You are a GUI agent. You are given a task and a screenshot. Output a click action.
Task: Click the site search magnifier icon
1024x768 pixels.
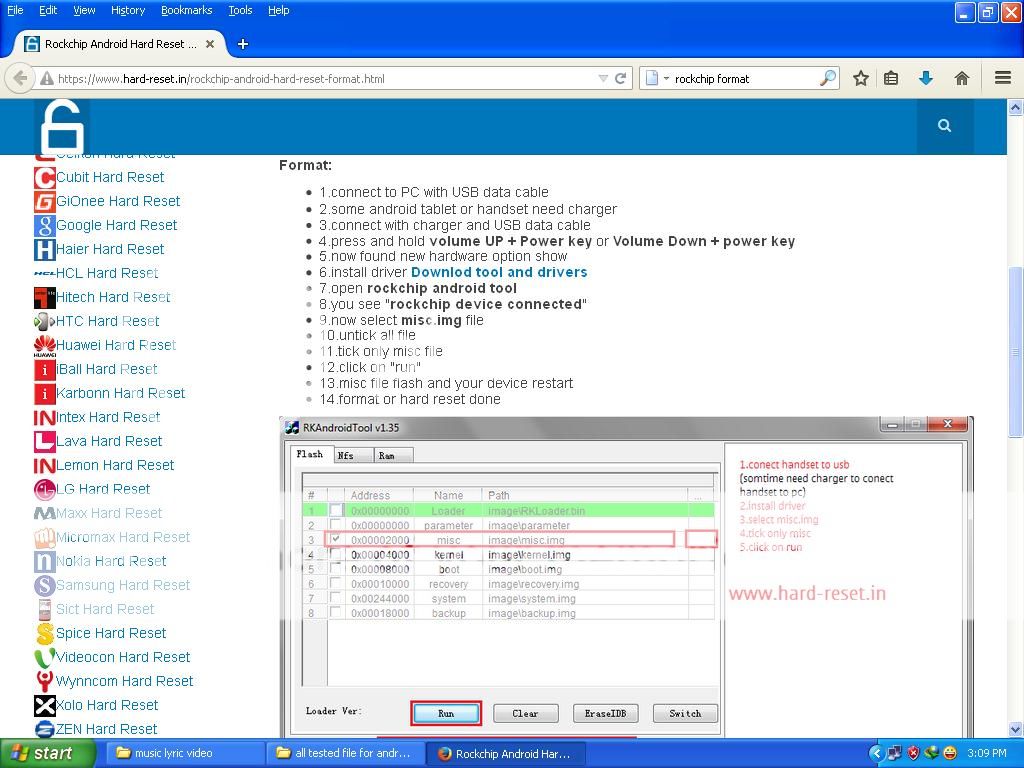click(944, 126)
